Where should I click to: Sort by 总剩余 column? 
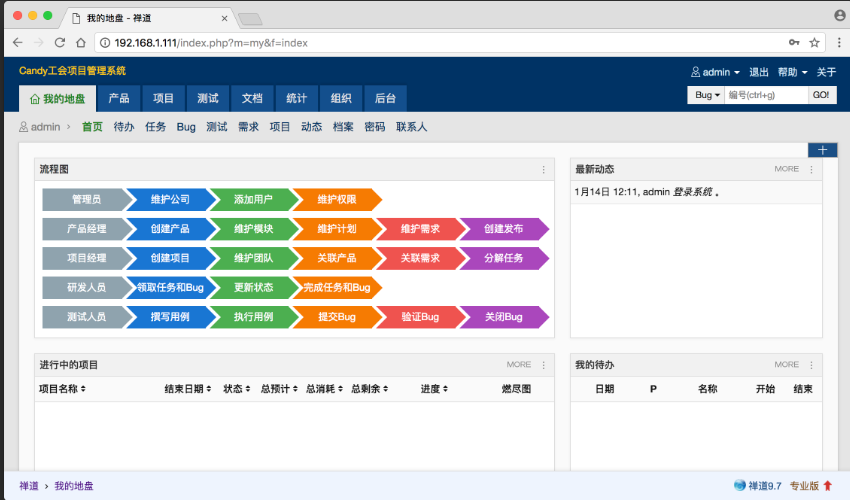click(x=369, y=389)
